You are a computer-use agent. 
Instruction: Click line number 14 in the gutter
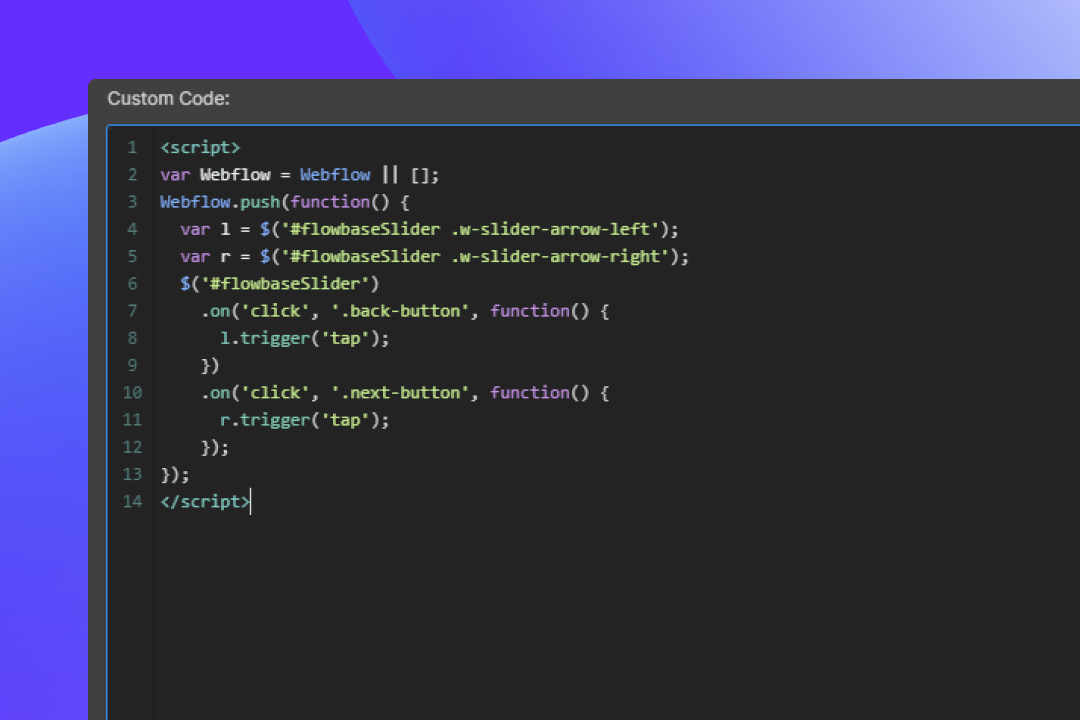click(132, 502)
